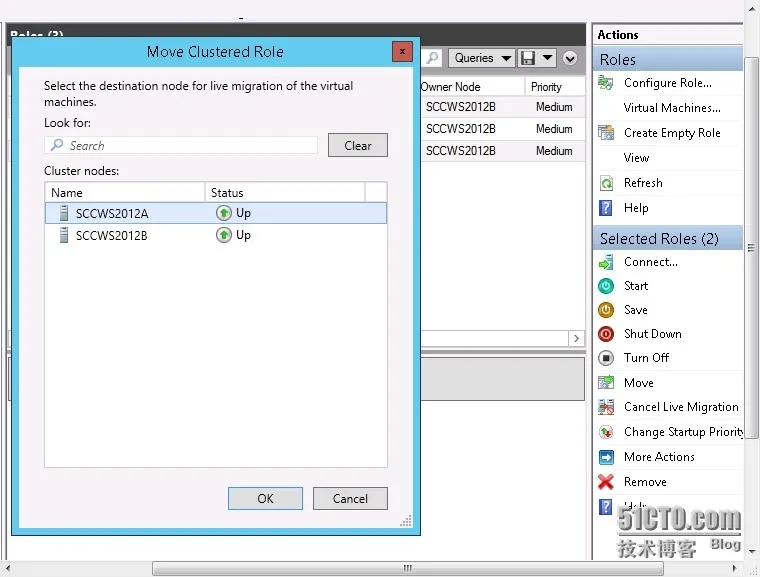
Task: Click Shut Down action
Action: [652, 334]
